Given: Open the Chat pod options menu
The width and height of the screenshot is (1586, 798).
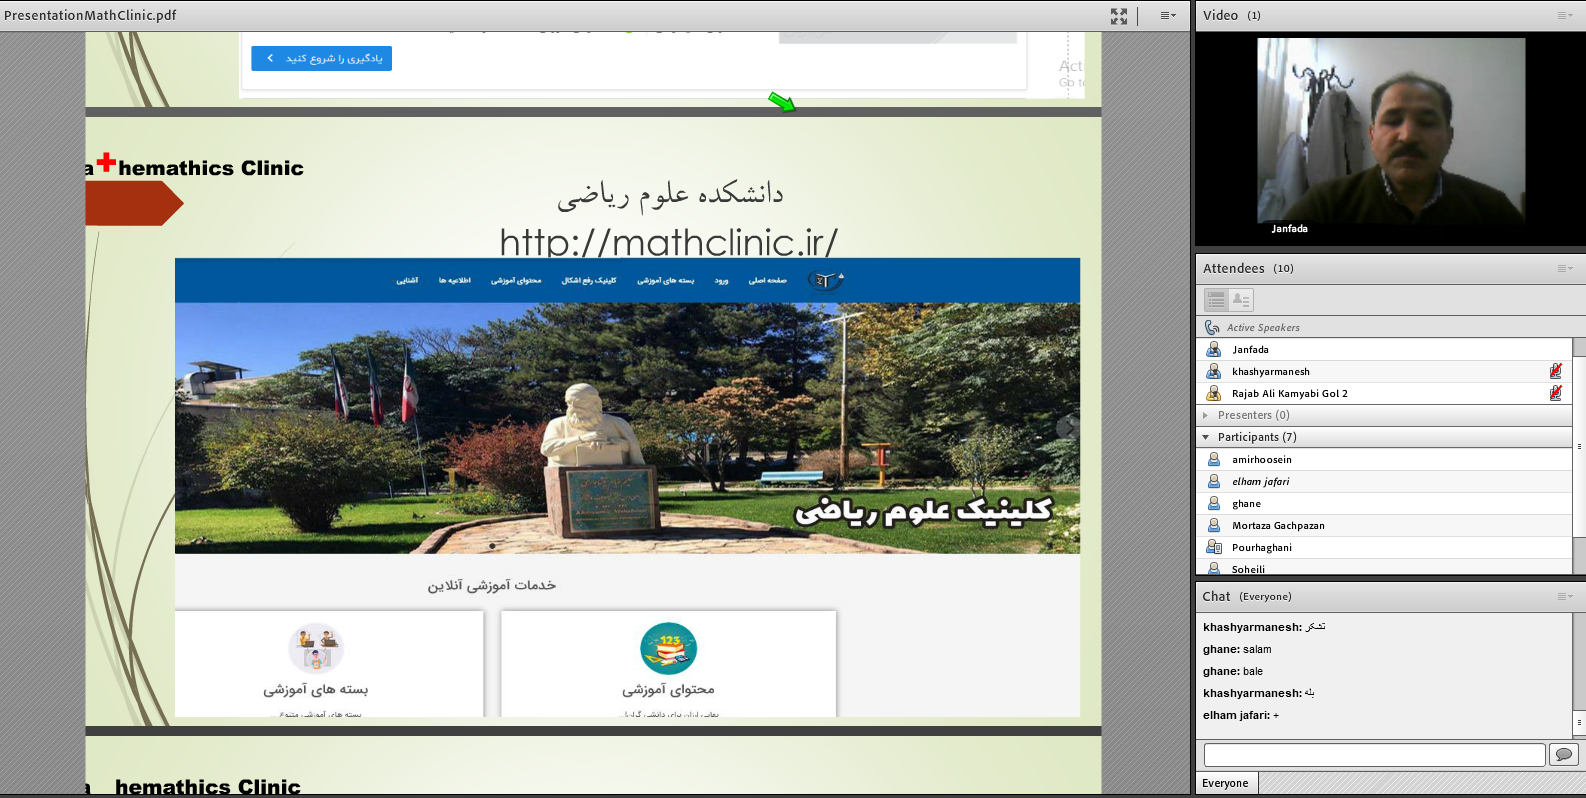Looking at the screenshot, I should point(1564,597).
